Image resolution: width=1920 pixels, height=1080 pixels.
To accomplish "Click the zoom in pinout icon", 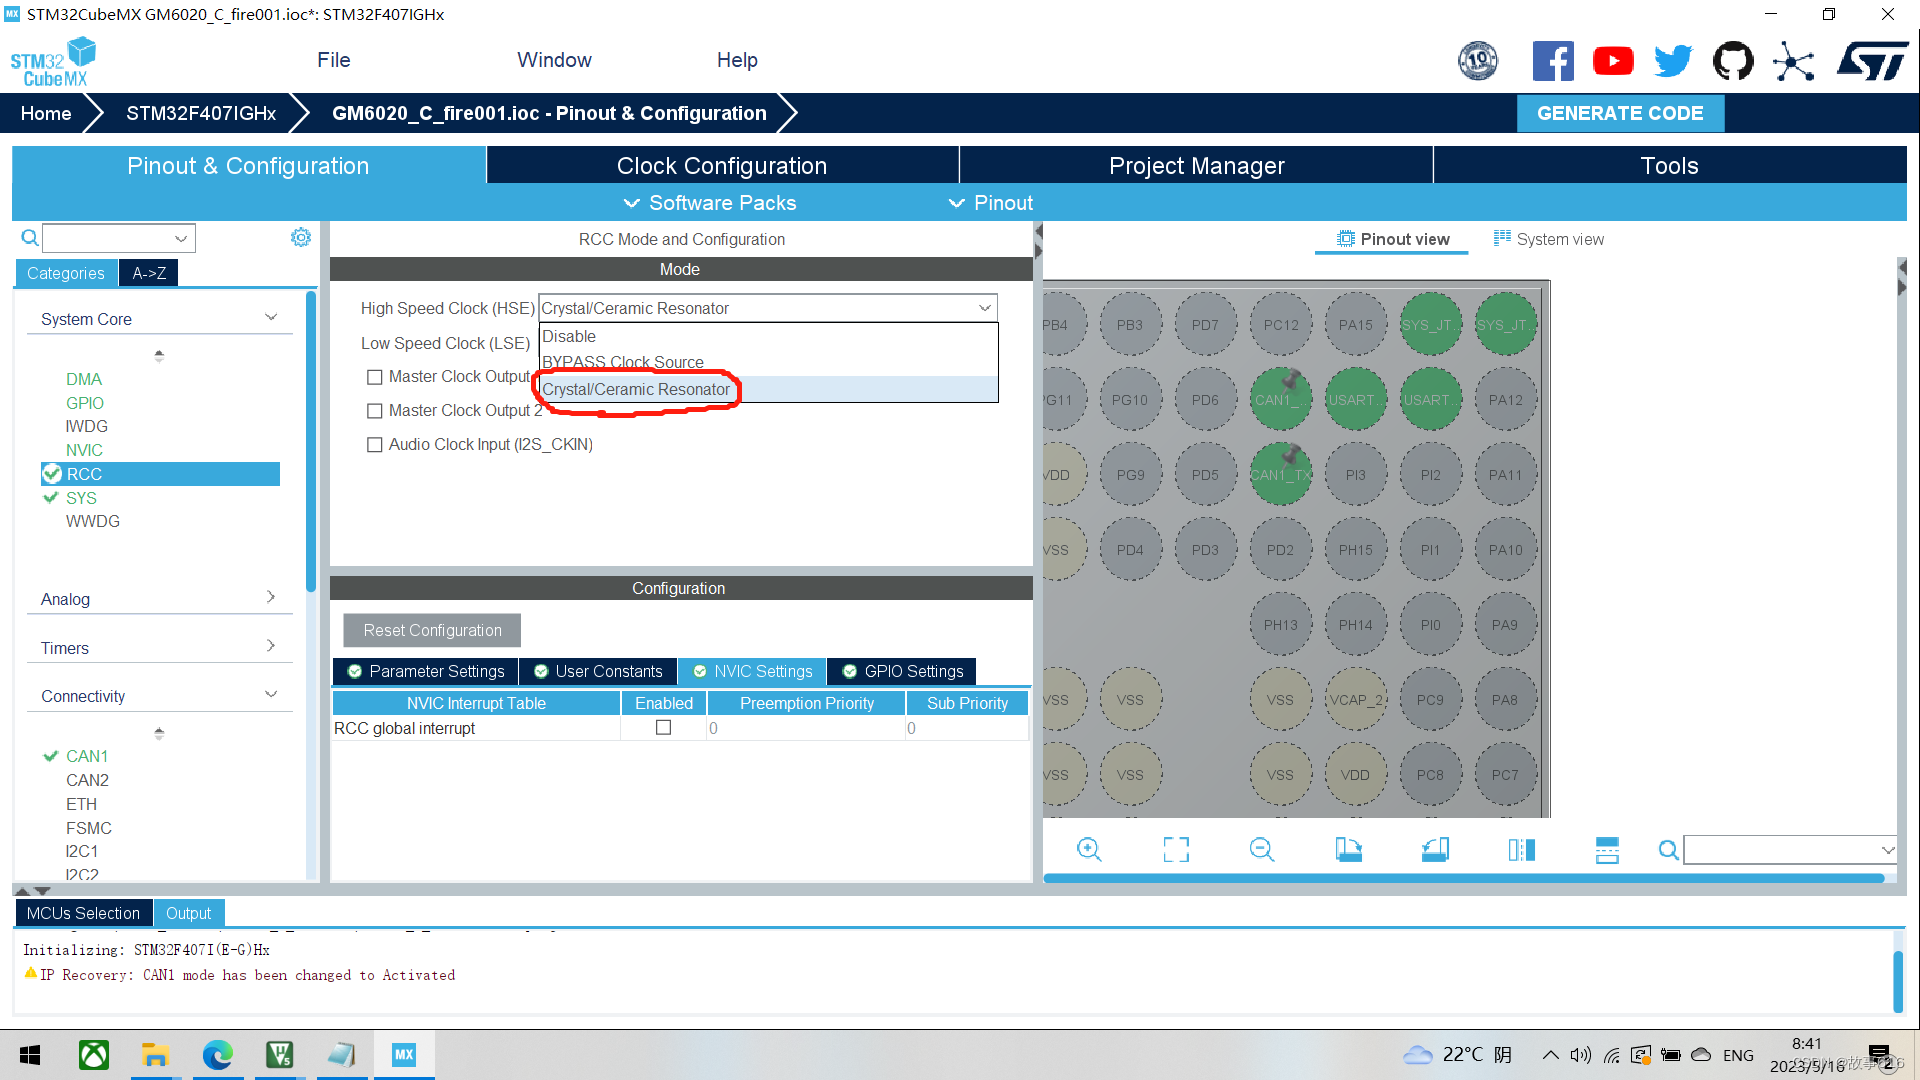I will click(x=1089, y=850).
